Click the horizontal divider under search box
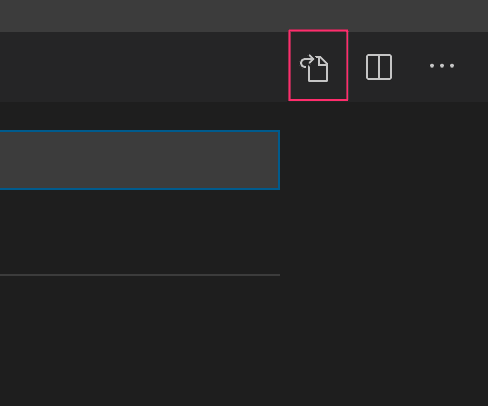The image size is (488, 406). (140, 275)
